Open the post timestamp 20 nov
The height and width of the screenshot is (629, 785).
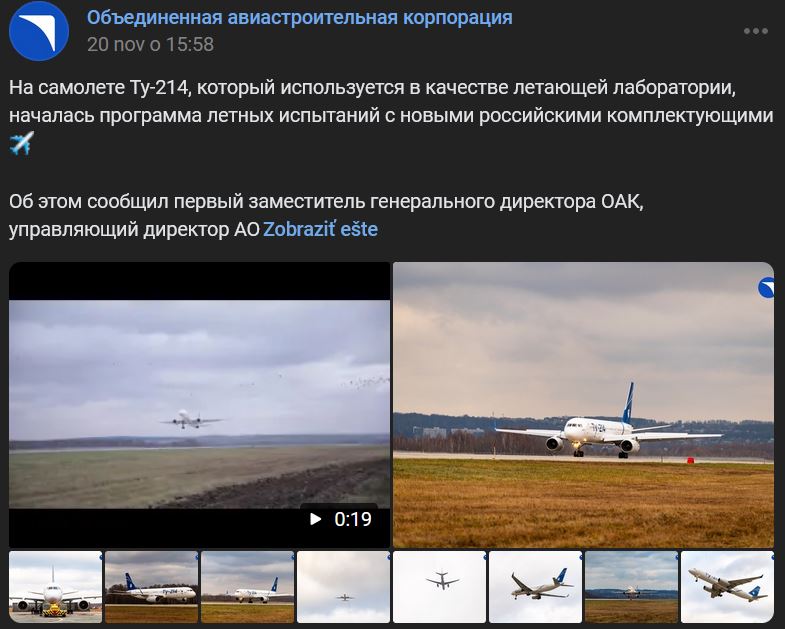point(150,44)
